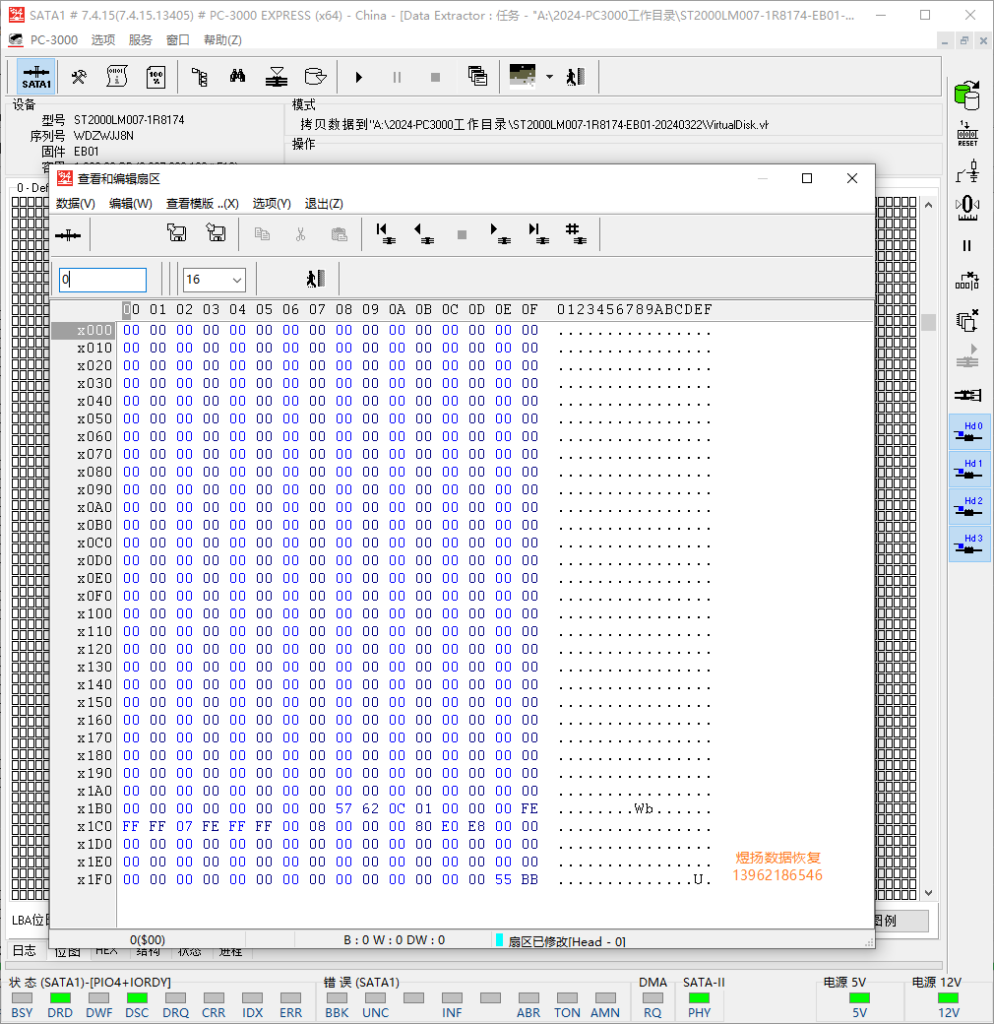This screenshot has height=1024, width=994.
Task: Open the drive info scroll icon
Action: click(x=117, y=77)
